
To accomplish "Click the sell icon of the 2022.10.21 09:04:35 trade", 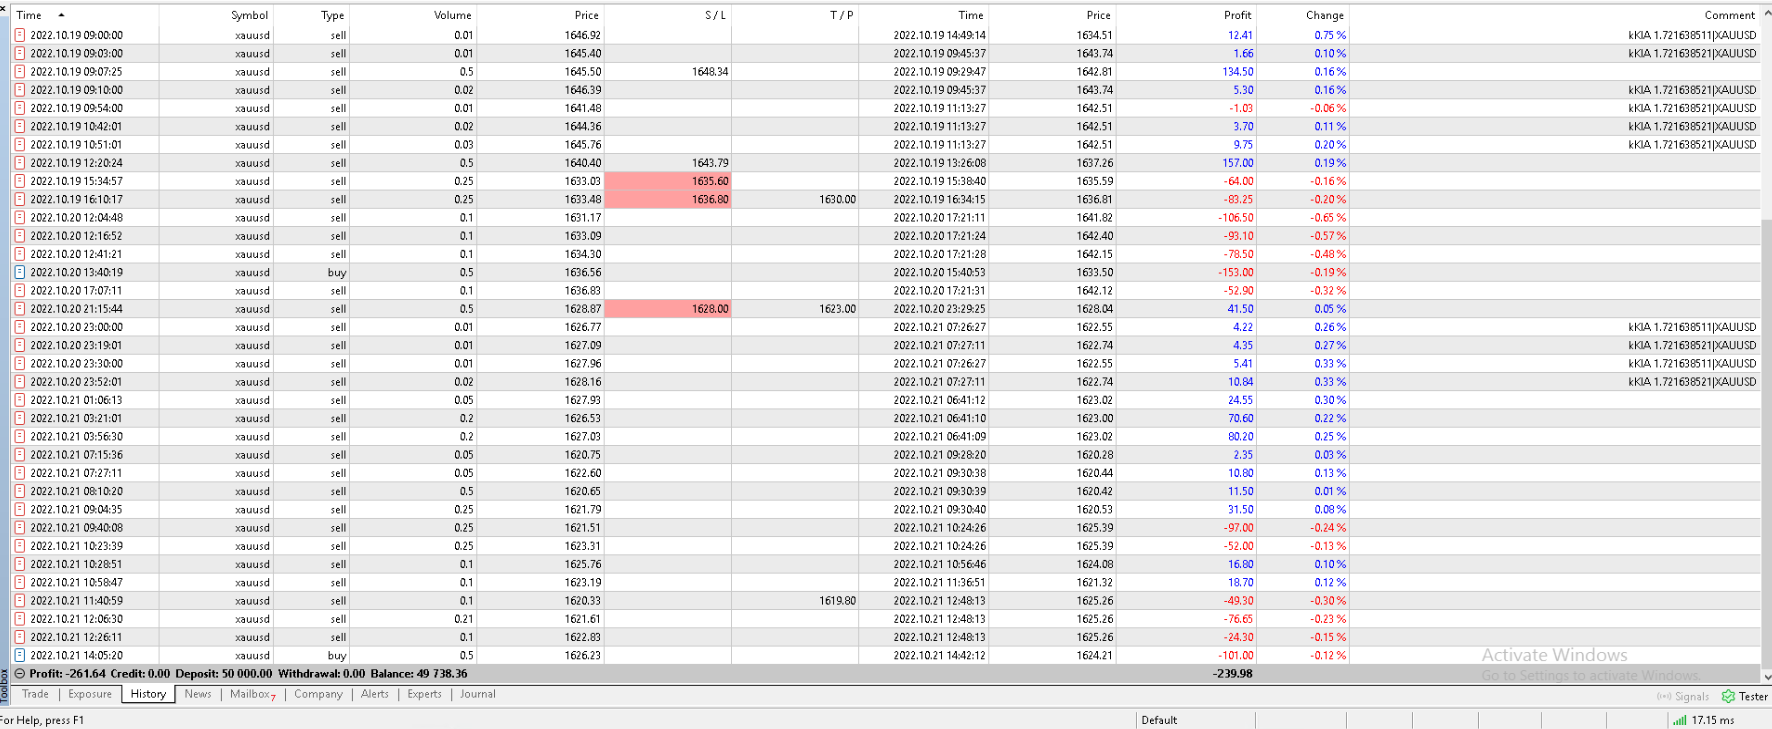I will [19, 510].
